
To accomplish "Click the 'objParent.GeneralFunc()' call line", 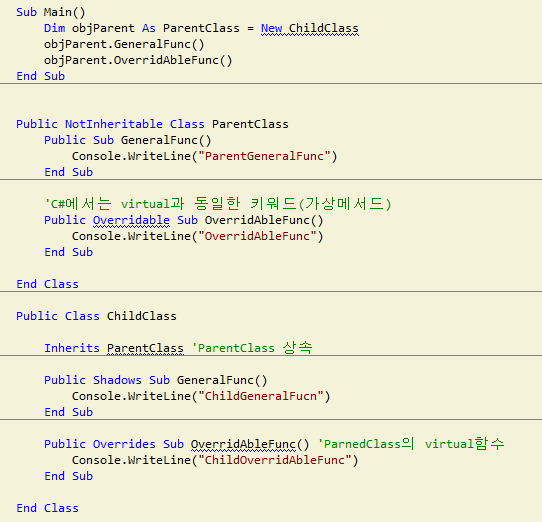I will 124,45.
